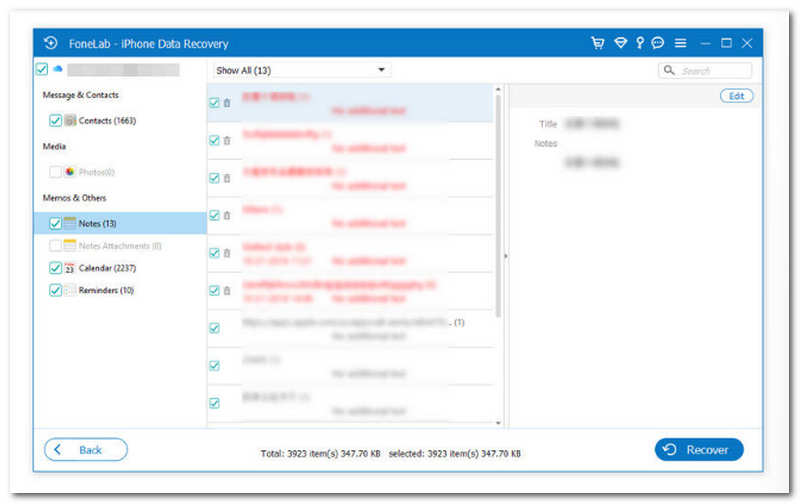
Task: Select Notes (13) in the sidebar
Action: (120, 223)
